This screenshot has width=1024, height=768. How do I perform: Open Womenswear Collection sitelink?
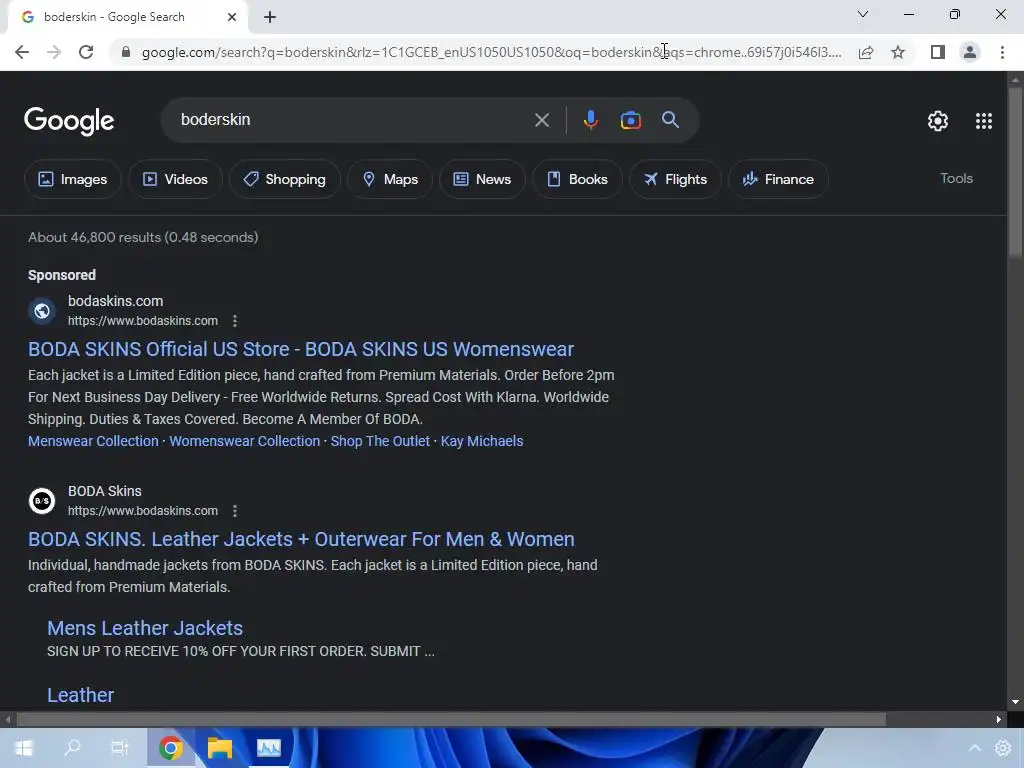pos(245,441)
